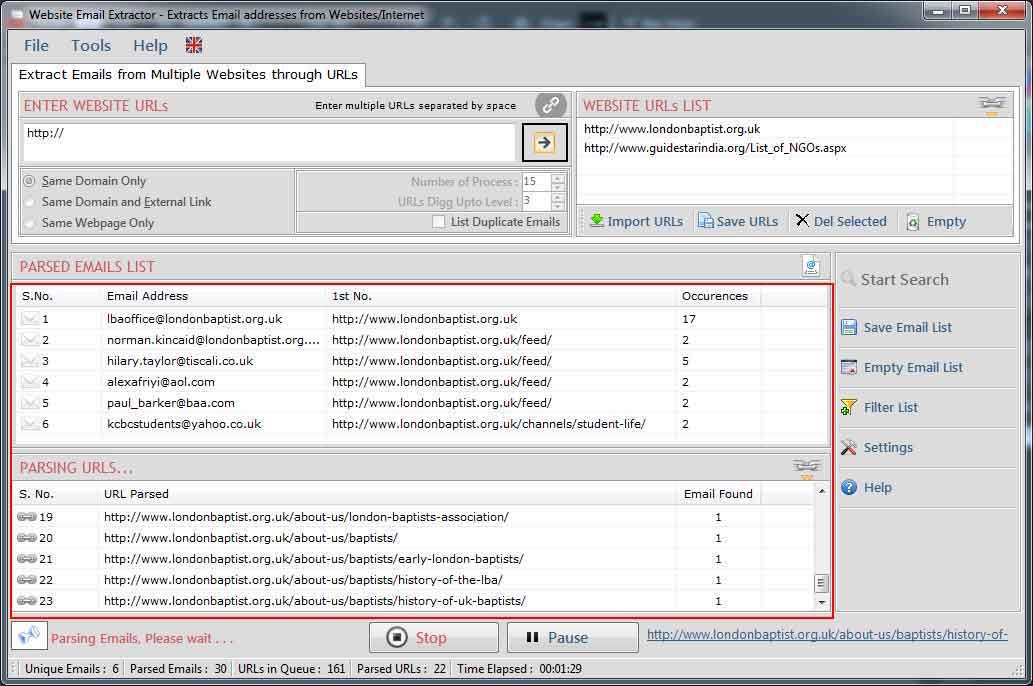Click the link icon of parsed URL row 19
The image size is (1033, 686).
[27, 517]
